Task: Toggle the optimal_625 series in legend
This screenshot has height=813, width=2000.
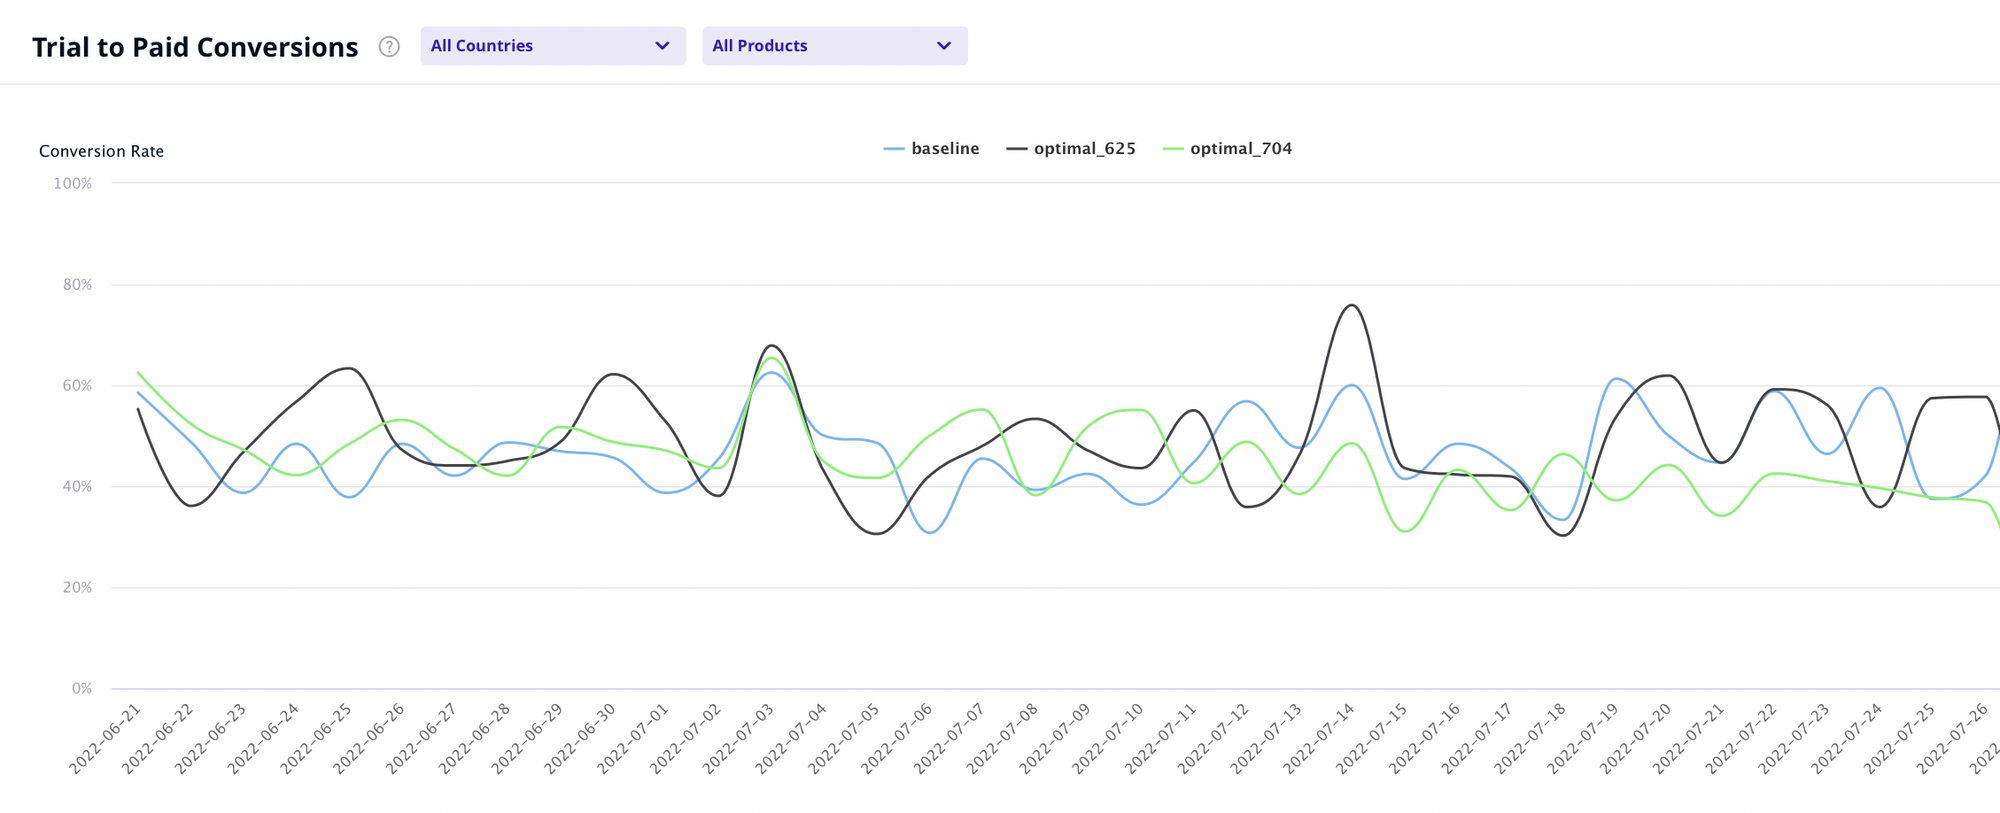Action: [1071, 149]
